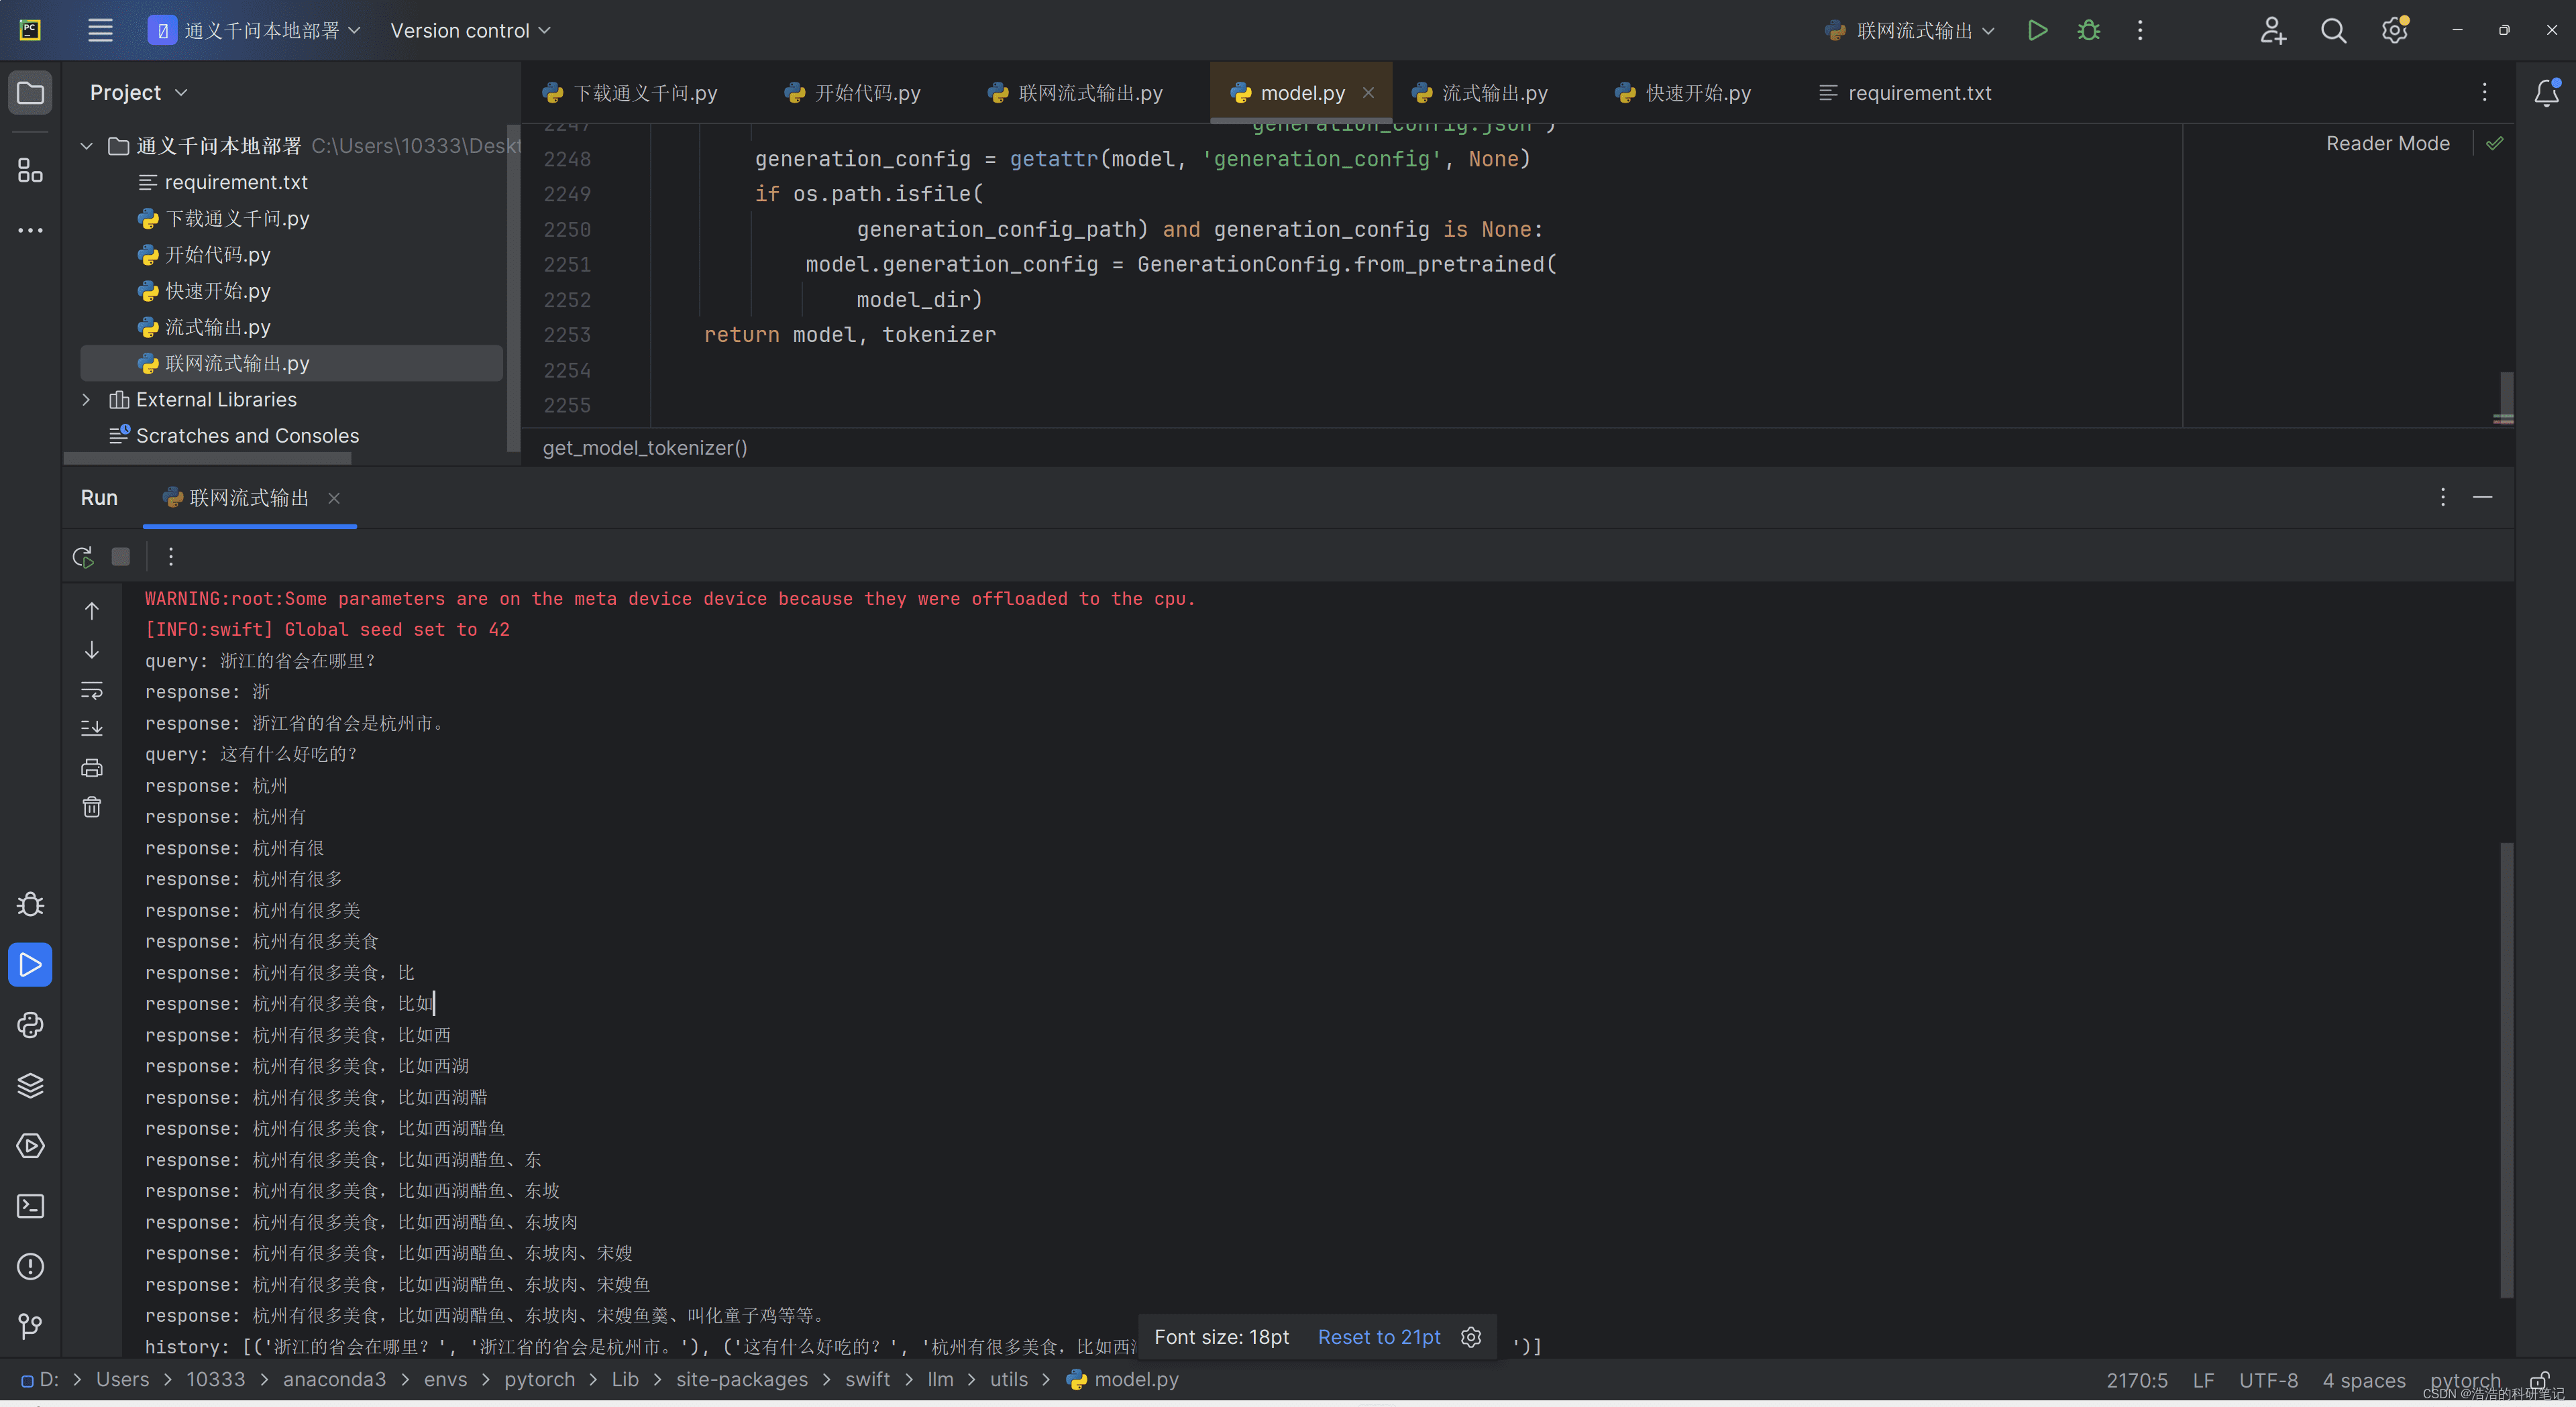This screenshot has height=1407, width=2576.
Task: Open IDE settings gear icon
Action: (x=2394, y=30)
